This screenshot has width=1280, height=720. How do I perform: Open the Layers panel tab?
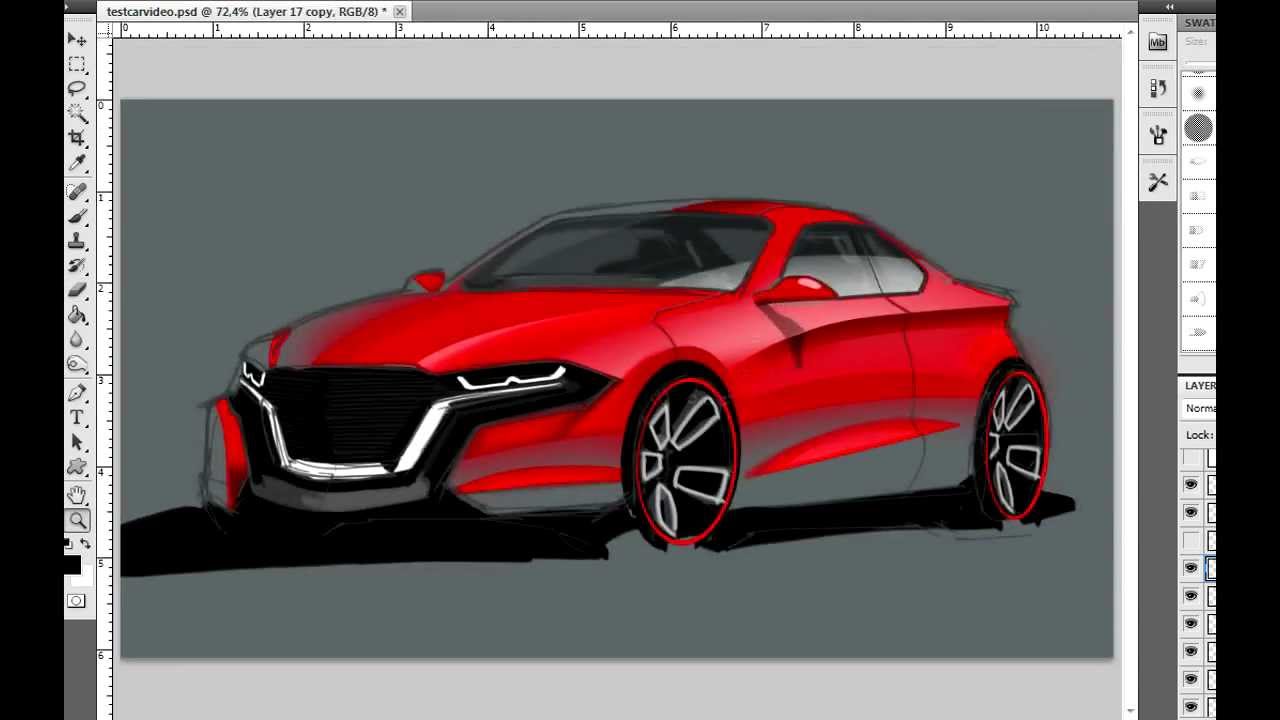[1200, 386]
